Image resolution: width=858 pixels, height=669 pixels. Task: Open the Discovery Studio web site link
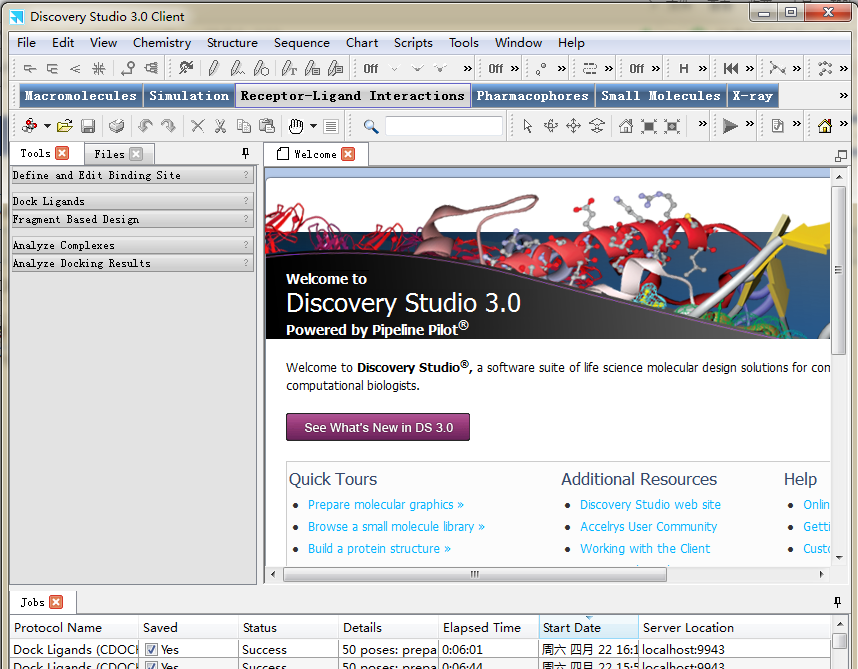pyautogui.click(x=650, y=505)
